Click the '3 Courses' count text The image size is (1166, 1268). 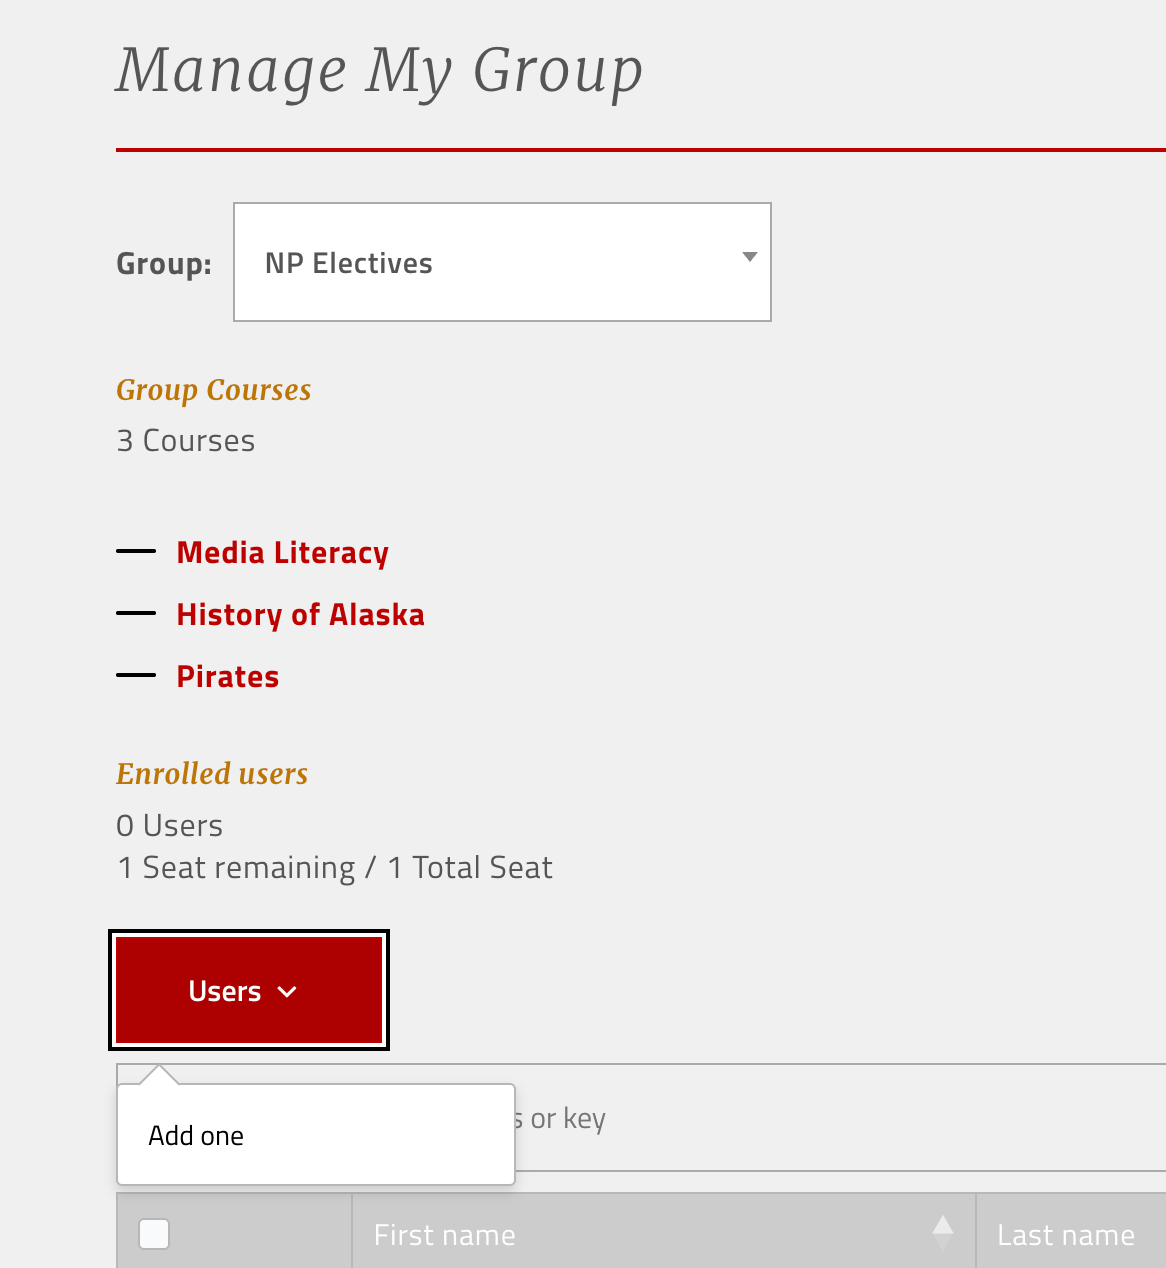click(x=186, y=441)
